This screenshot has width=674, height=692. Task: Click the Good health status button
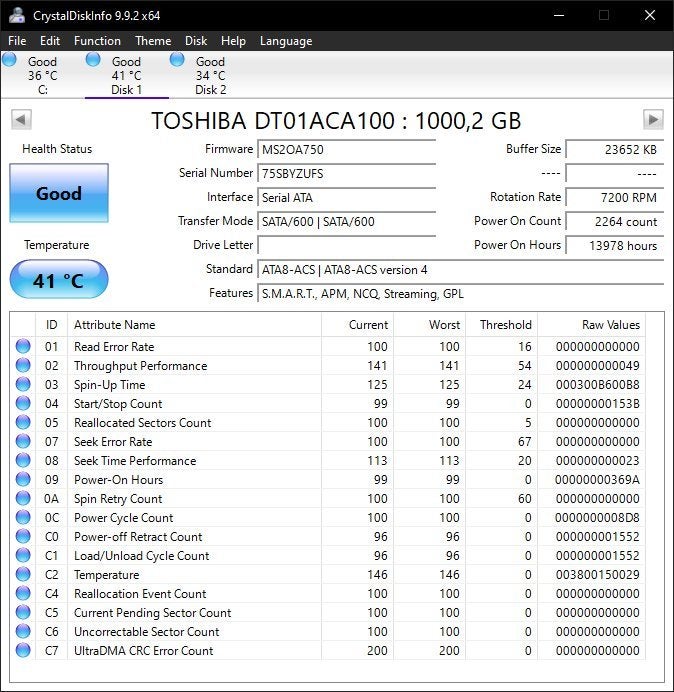59,193
